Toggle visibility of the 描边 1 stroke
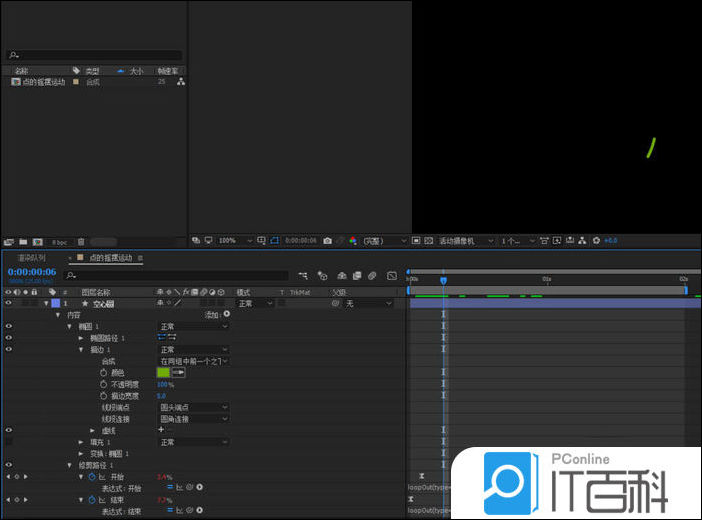This screenshot has width=702, height=520. coord(8,349)
